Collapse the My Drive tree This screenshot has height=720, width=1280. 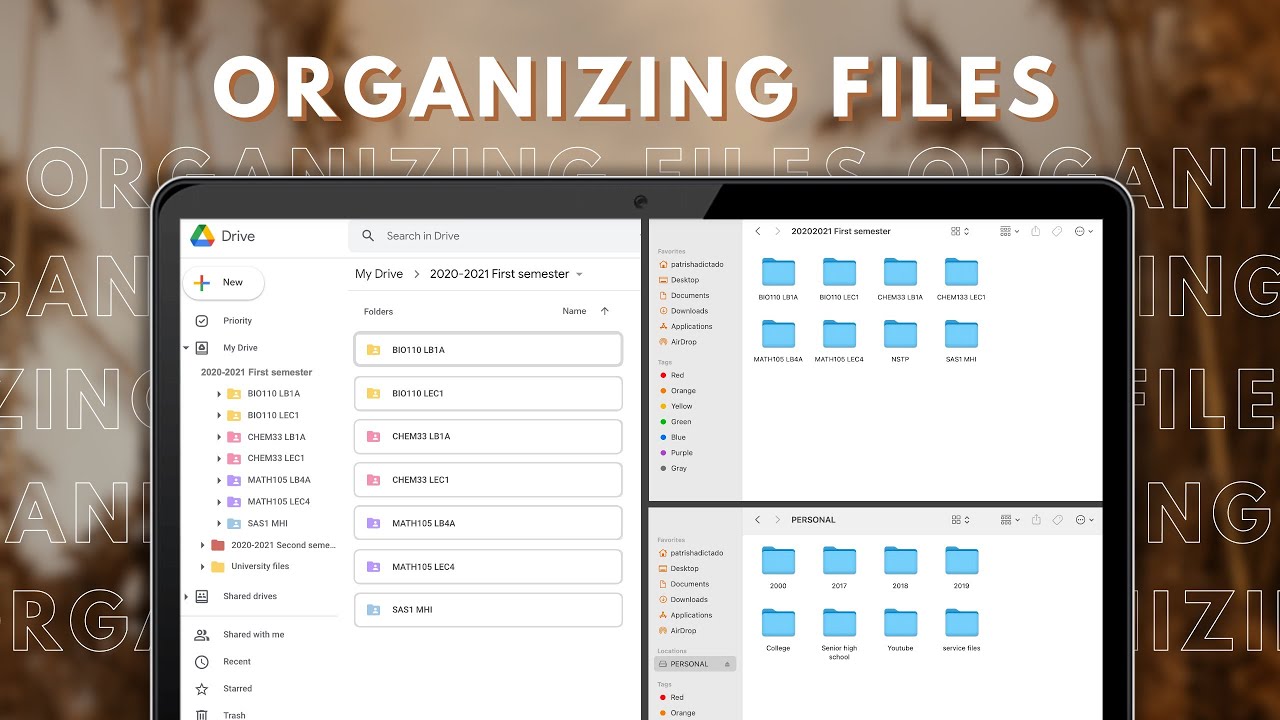(x=186, y=348)
